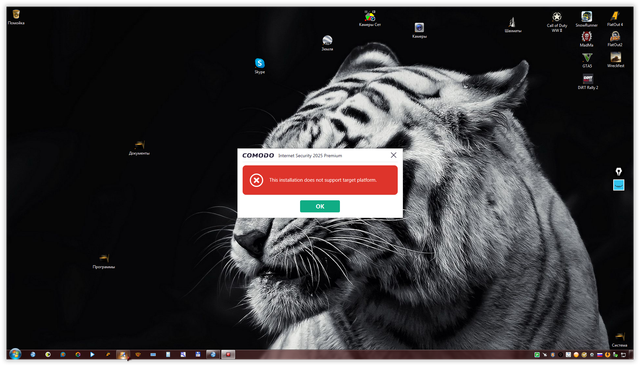The image size is (640, 366).
Task: Select the Камеры Сет desktop shortcut
Action: pyautogui.click(x=370, y=18)
